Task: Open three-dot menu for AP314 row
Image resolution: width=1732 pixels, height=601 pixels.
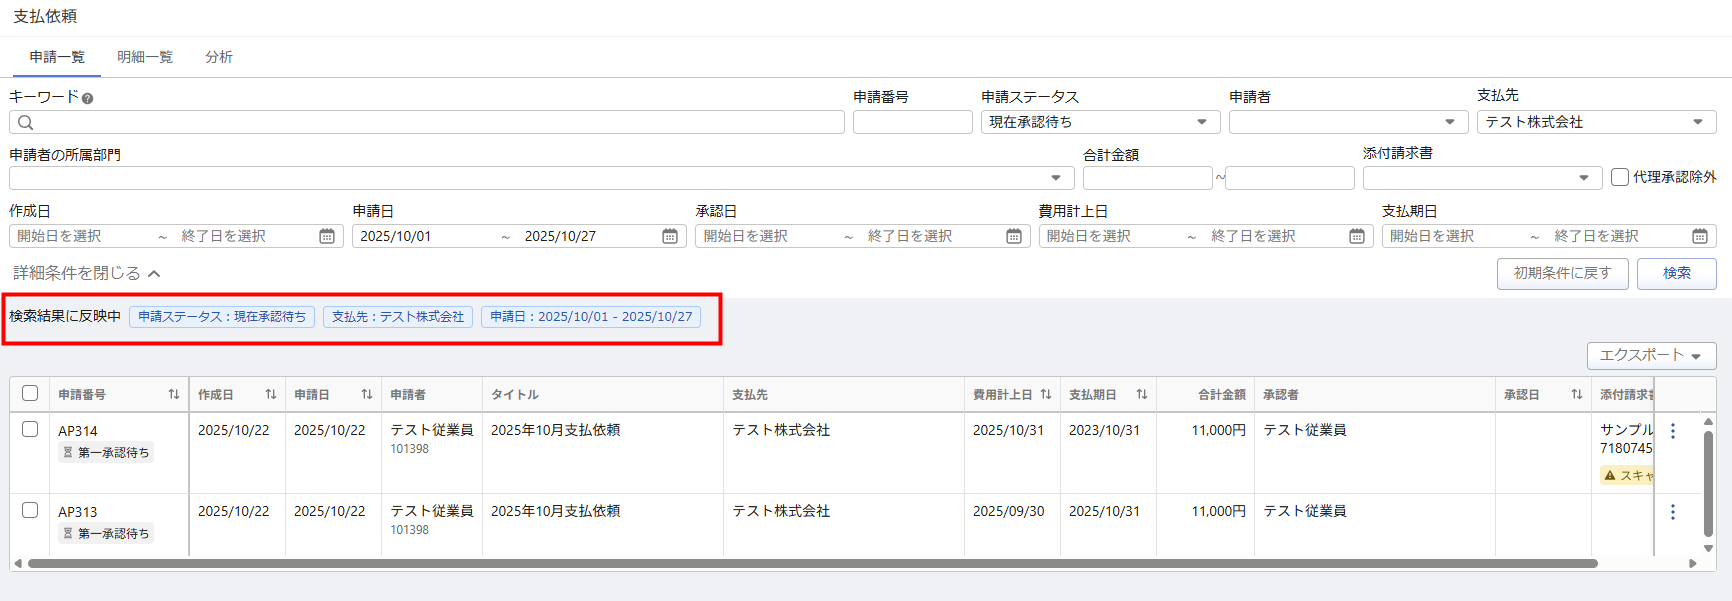Action: pos(1673,431)
